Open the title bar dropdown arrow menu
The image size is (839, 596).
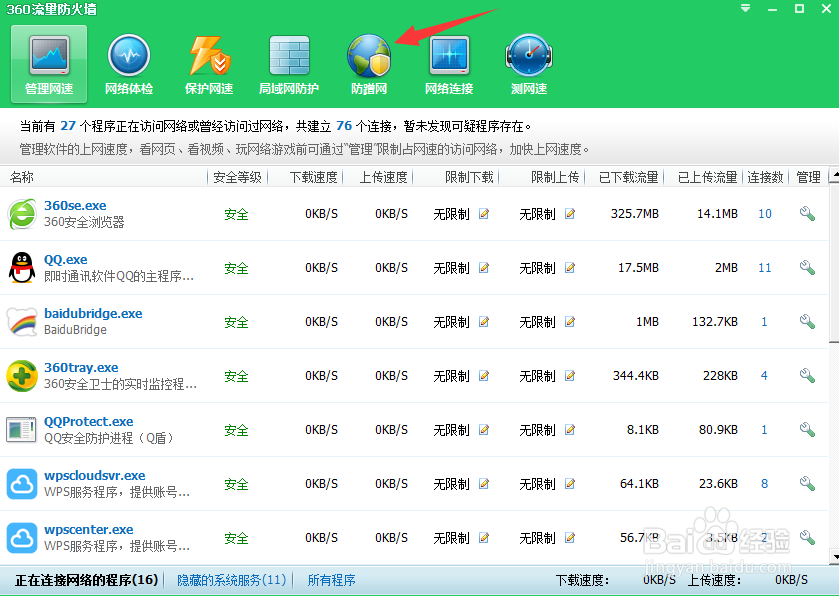[x=744, y=9]
